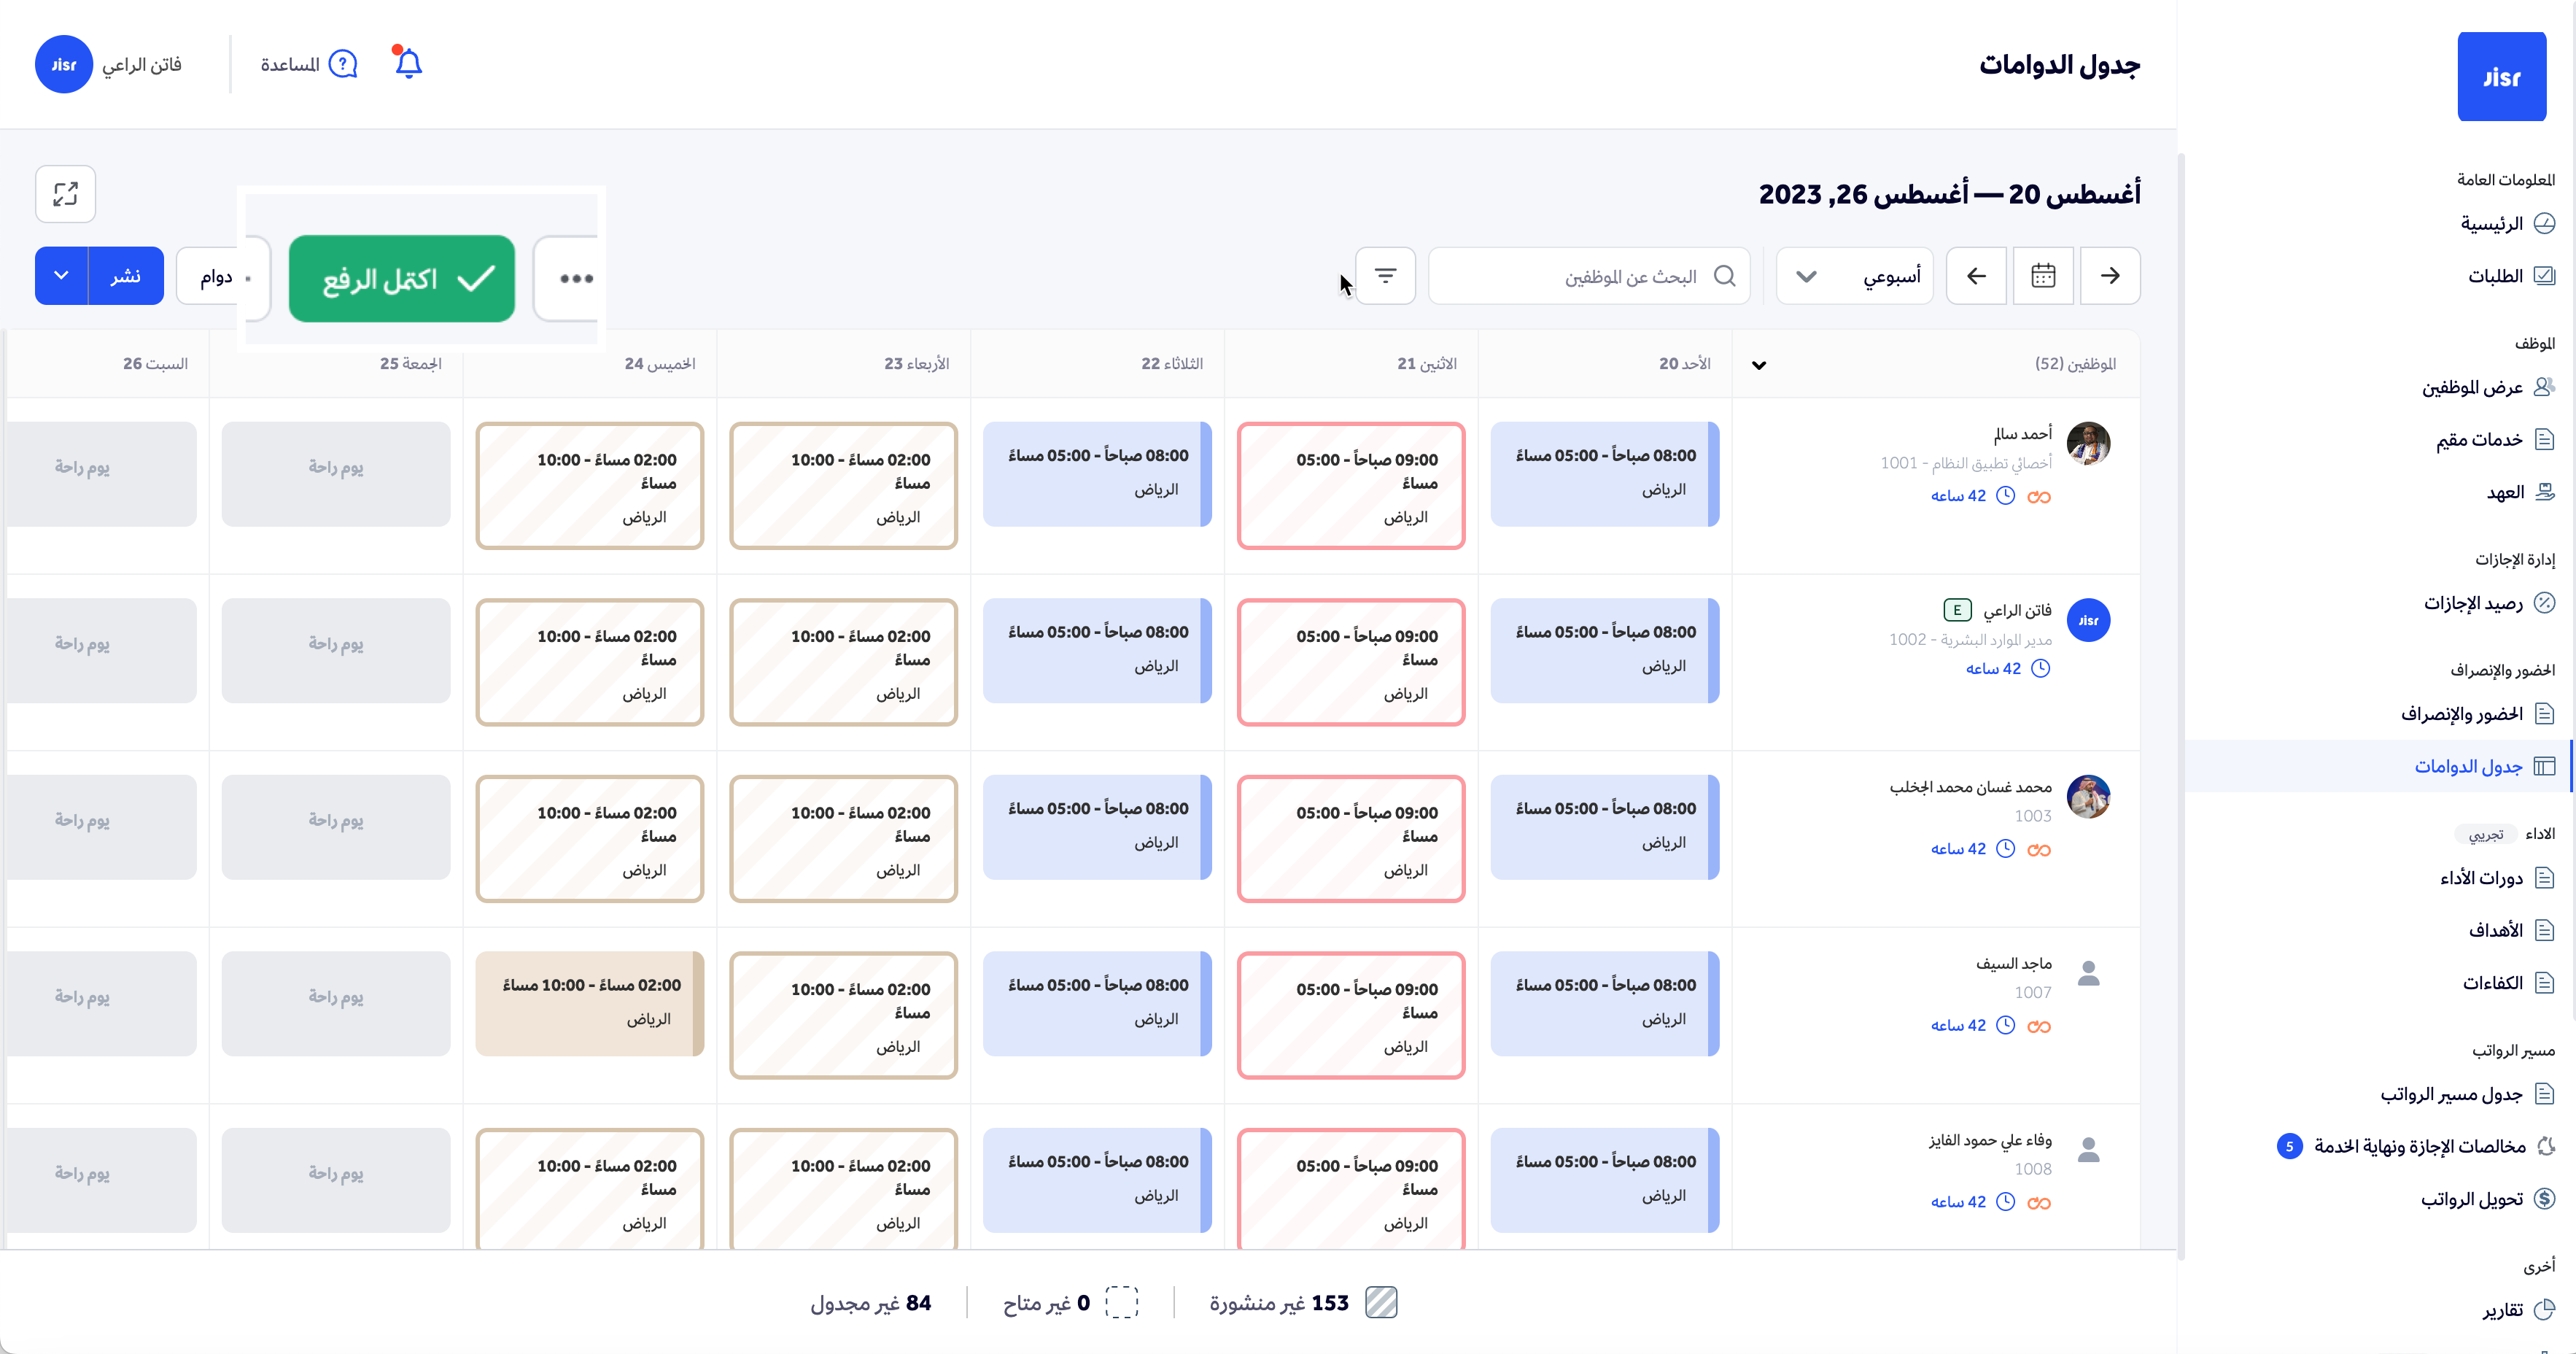The width and height of the screenshot is (2576, 1354).
Task: Click the notification bell icon
Action: coord(408,64)
